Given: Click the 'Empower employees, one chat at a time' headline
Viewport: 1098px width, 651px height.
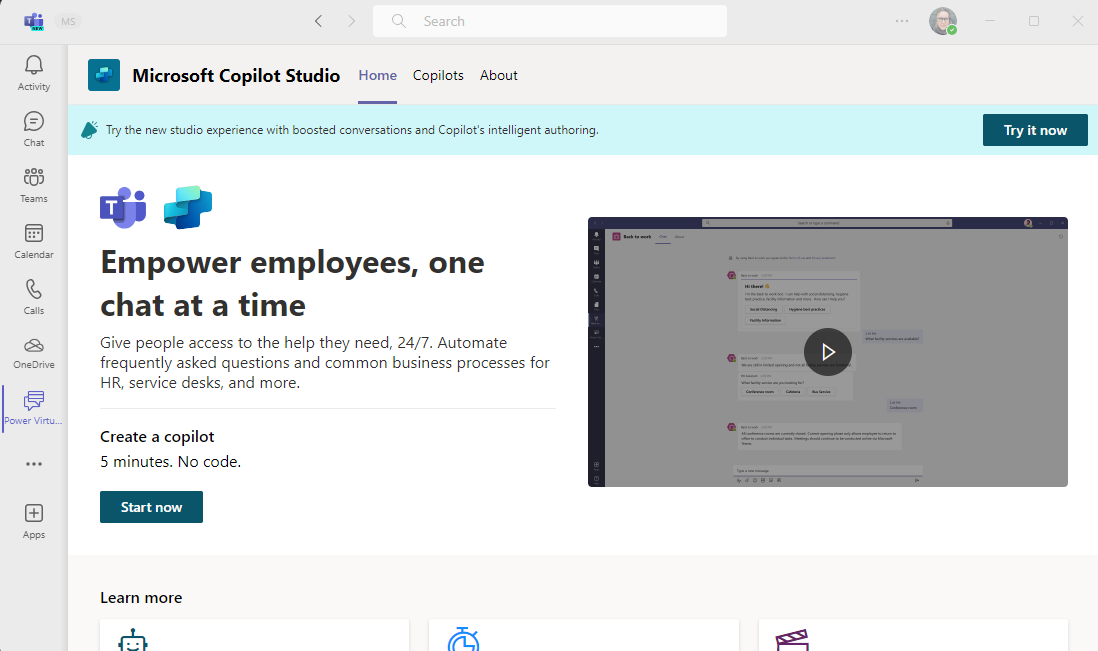Looking at the screenshot, I should click(293, 284).
